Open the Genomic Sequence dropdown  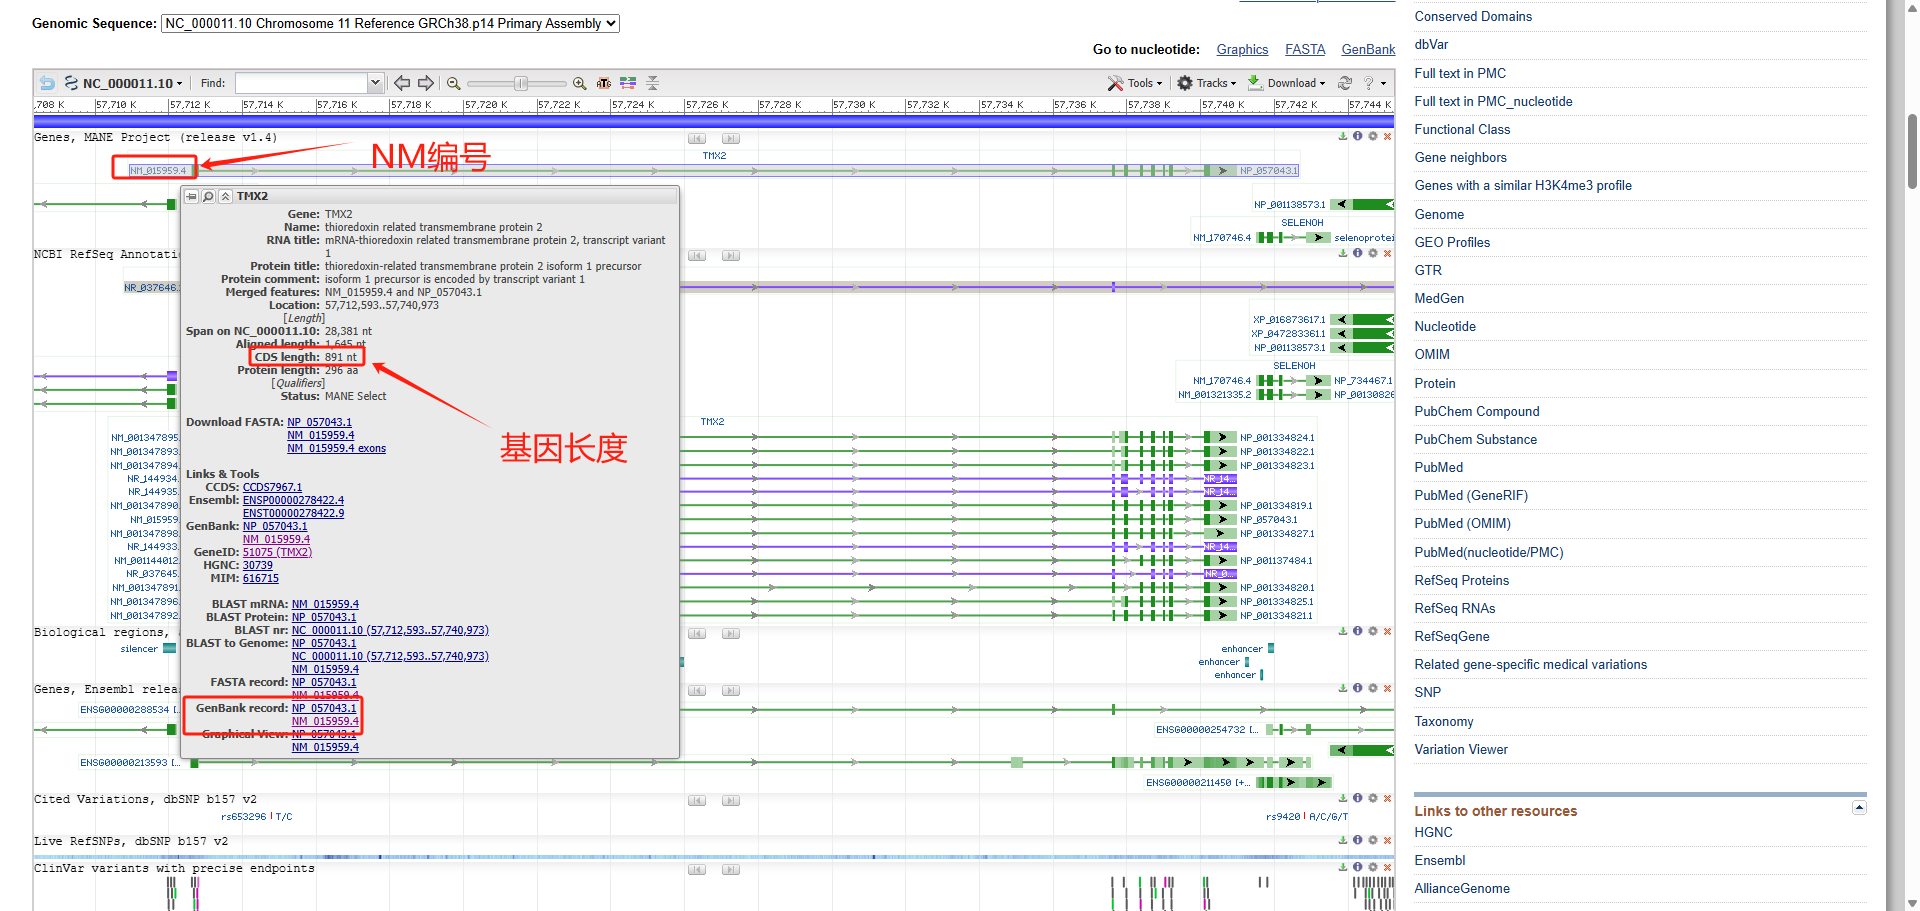pos(390,23)
